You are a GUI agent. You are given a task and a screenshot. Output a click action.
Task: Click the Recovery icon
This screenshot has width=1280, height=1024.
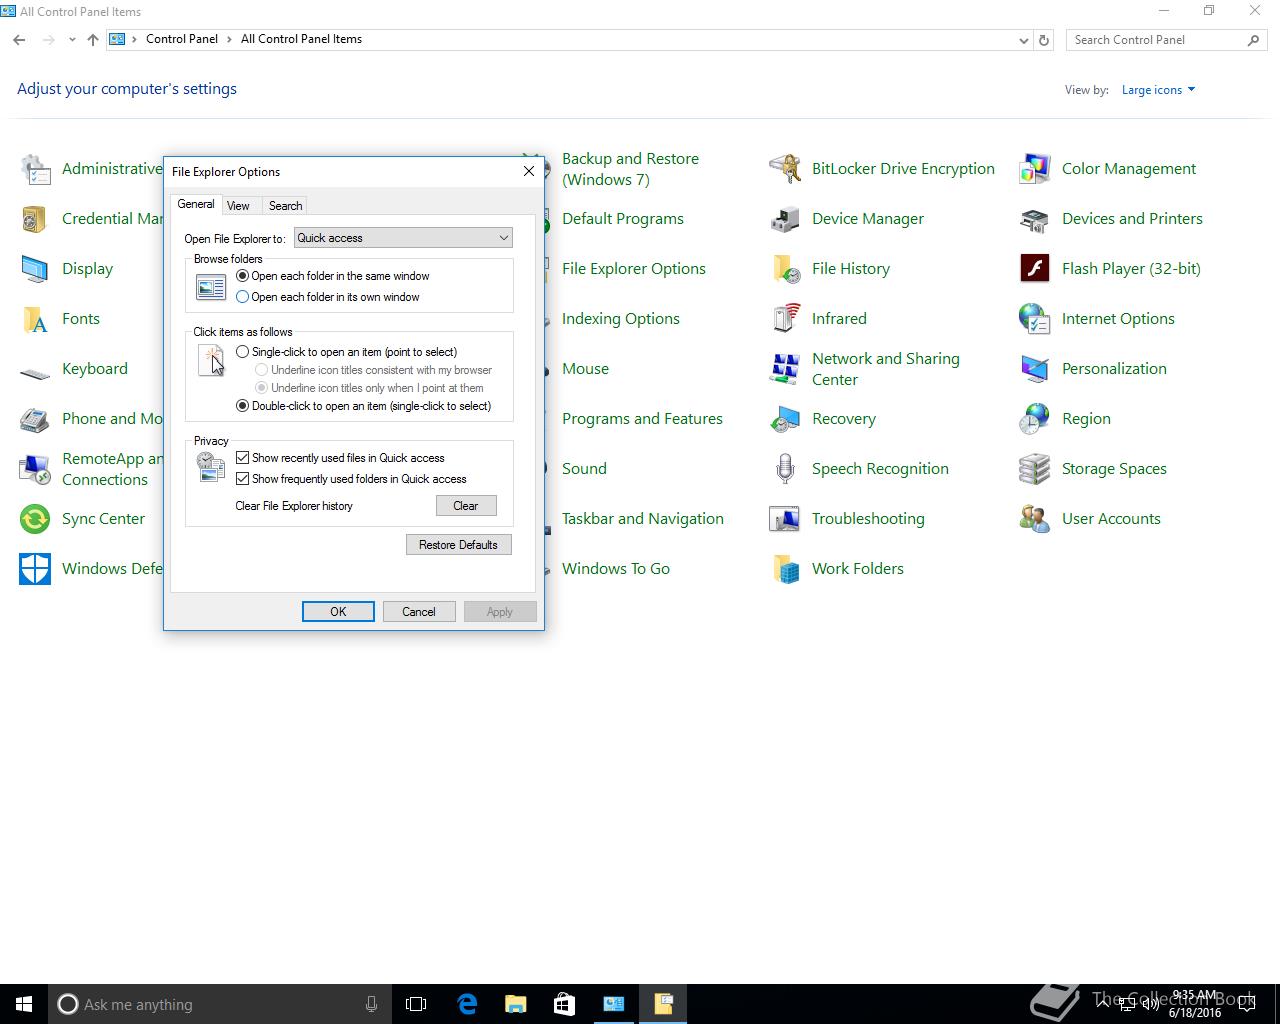point(785,419)
